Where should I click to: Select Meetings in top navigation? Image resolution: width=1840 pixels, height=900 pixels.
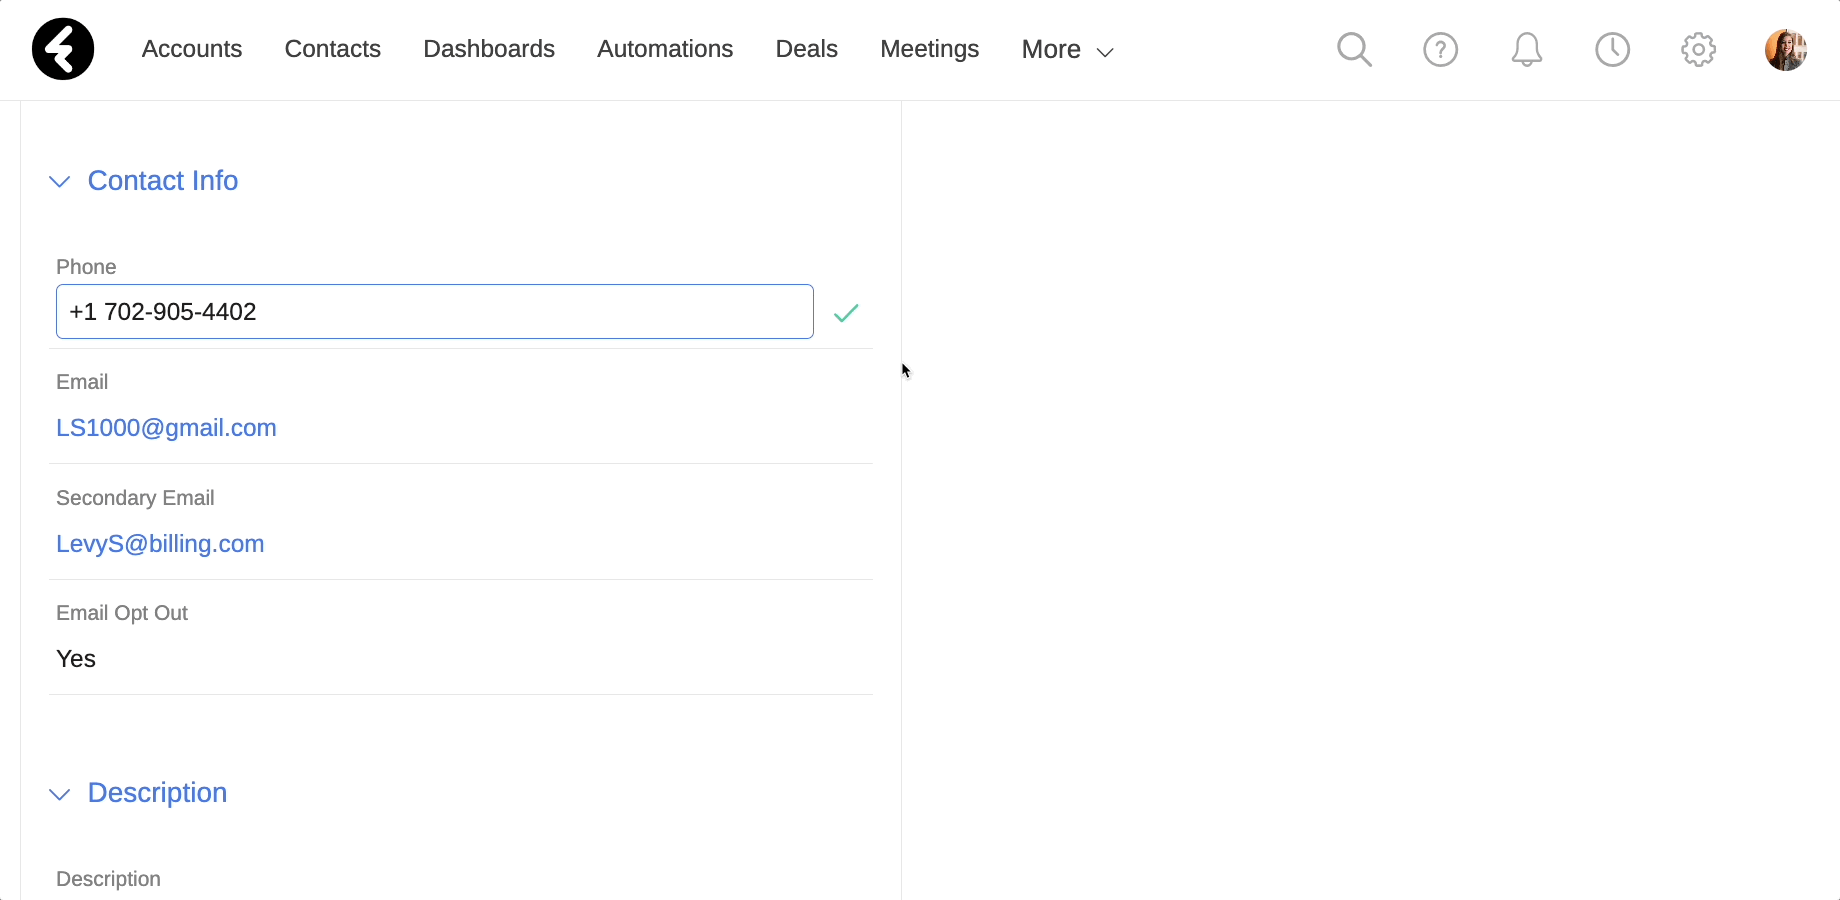click(930, 49)
